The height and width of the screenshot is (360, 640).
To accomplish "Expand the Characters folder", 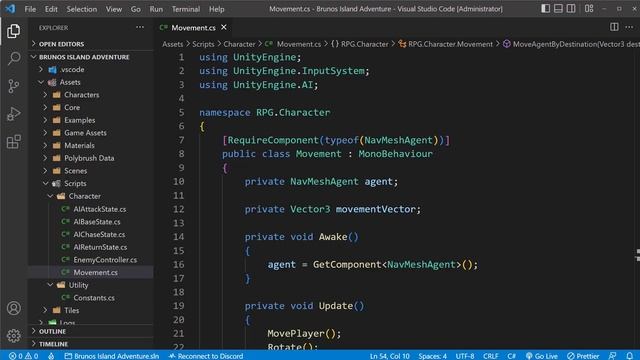I will [x=91, y=95].
